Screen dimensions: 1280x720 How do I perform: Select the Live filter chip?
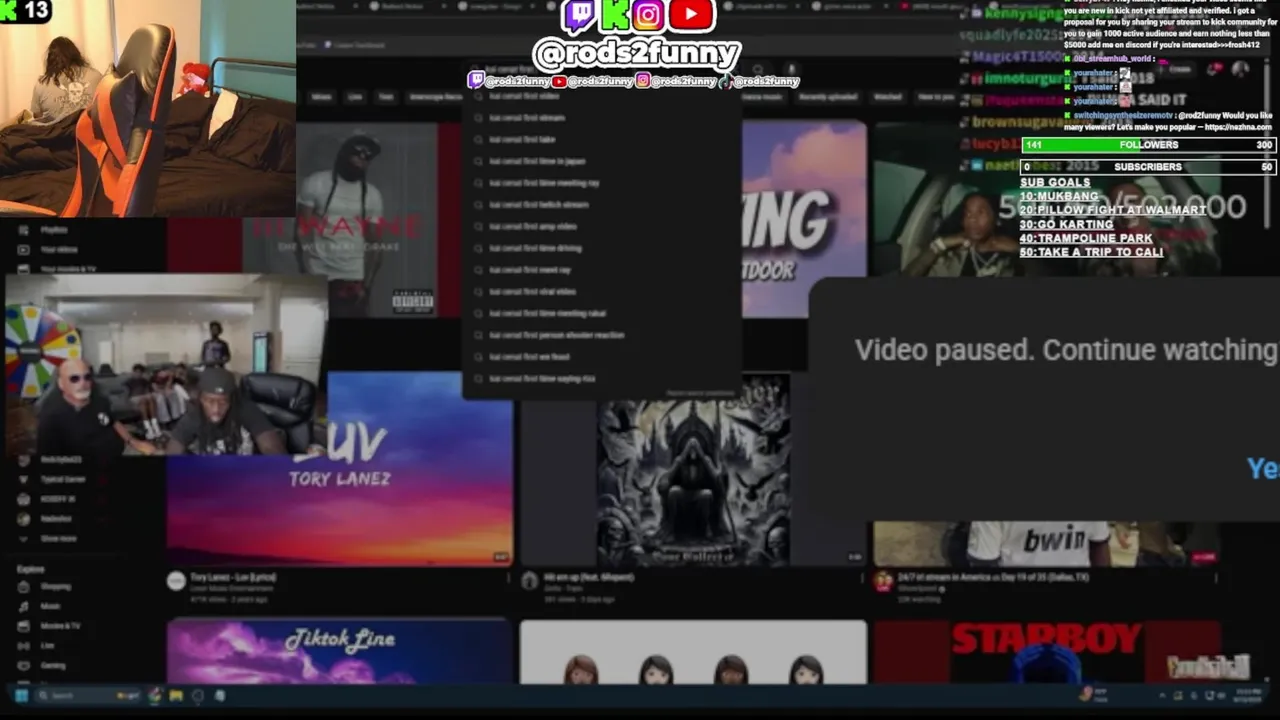pos(355,97)
